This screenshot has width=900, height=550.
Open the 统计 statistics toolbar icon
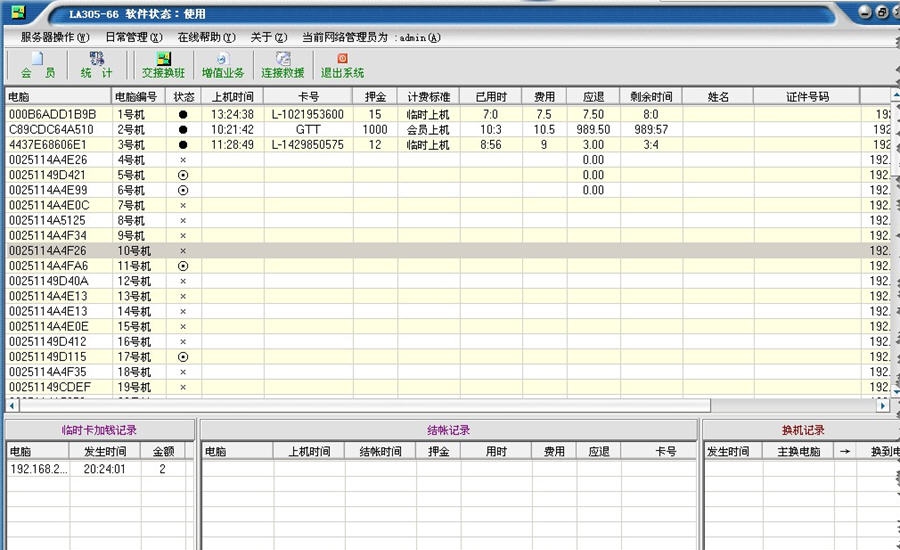pos(96,65)
